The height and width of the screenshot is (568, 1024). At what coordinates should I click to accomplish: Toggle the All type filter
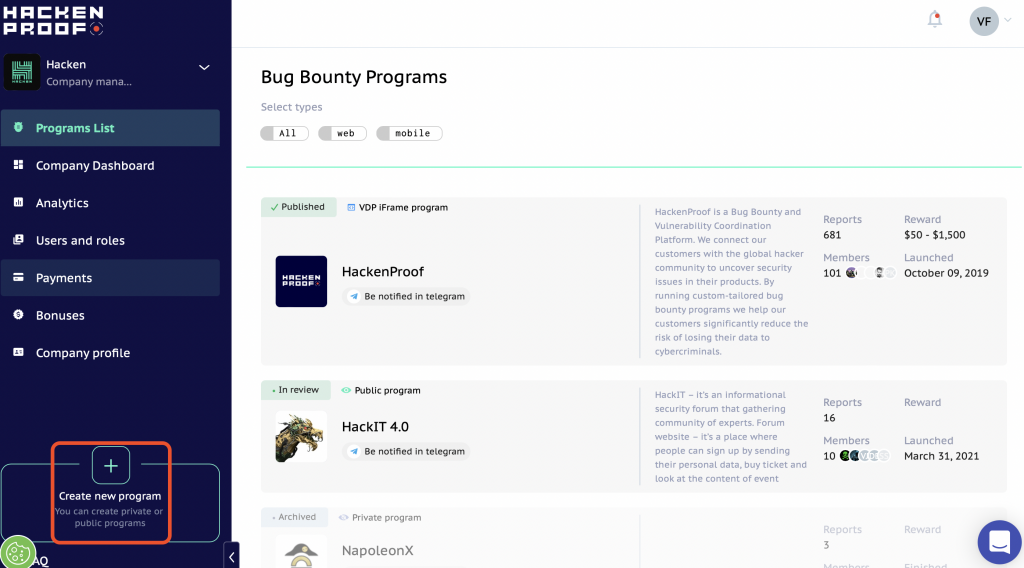(285, 133)
